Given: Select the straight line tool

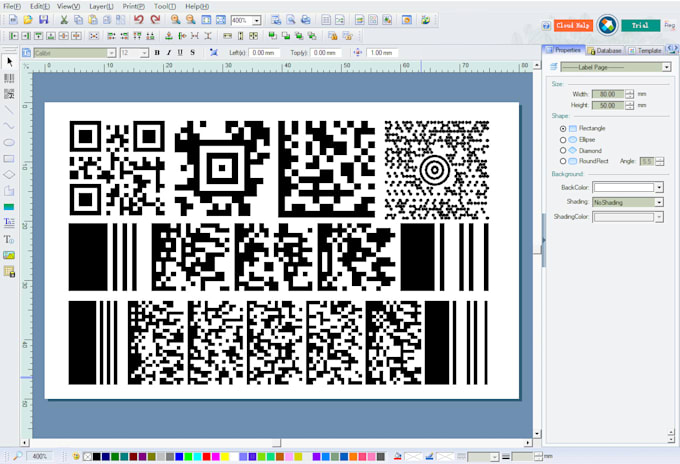Looking at the screenshot, I should click(9, 110).
